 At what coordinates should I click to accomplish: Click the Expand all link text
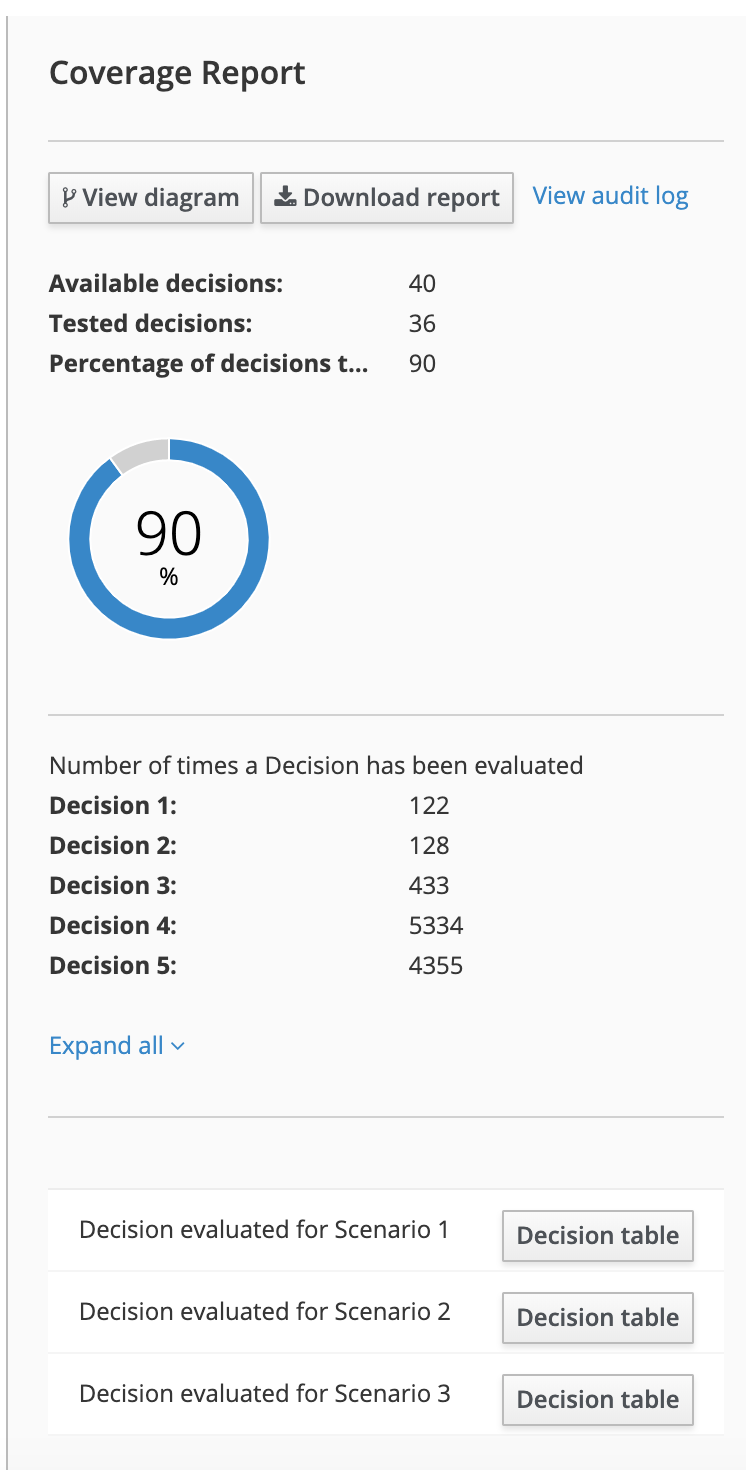pyautogui.click(x=106, y=1046)
